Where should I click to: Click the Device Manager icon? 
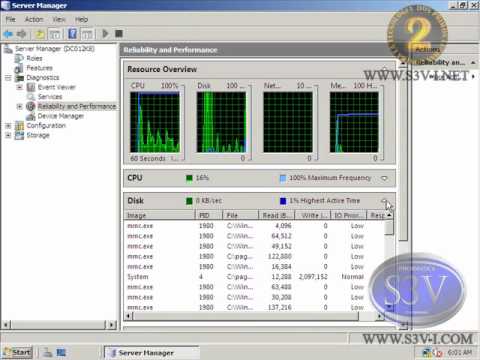(x=31, y=116)
